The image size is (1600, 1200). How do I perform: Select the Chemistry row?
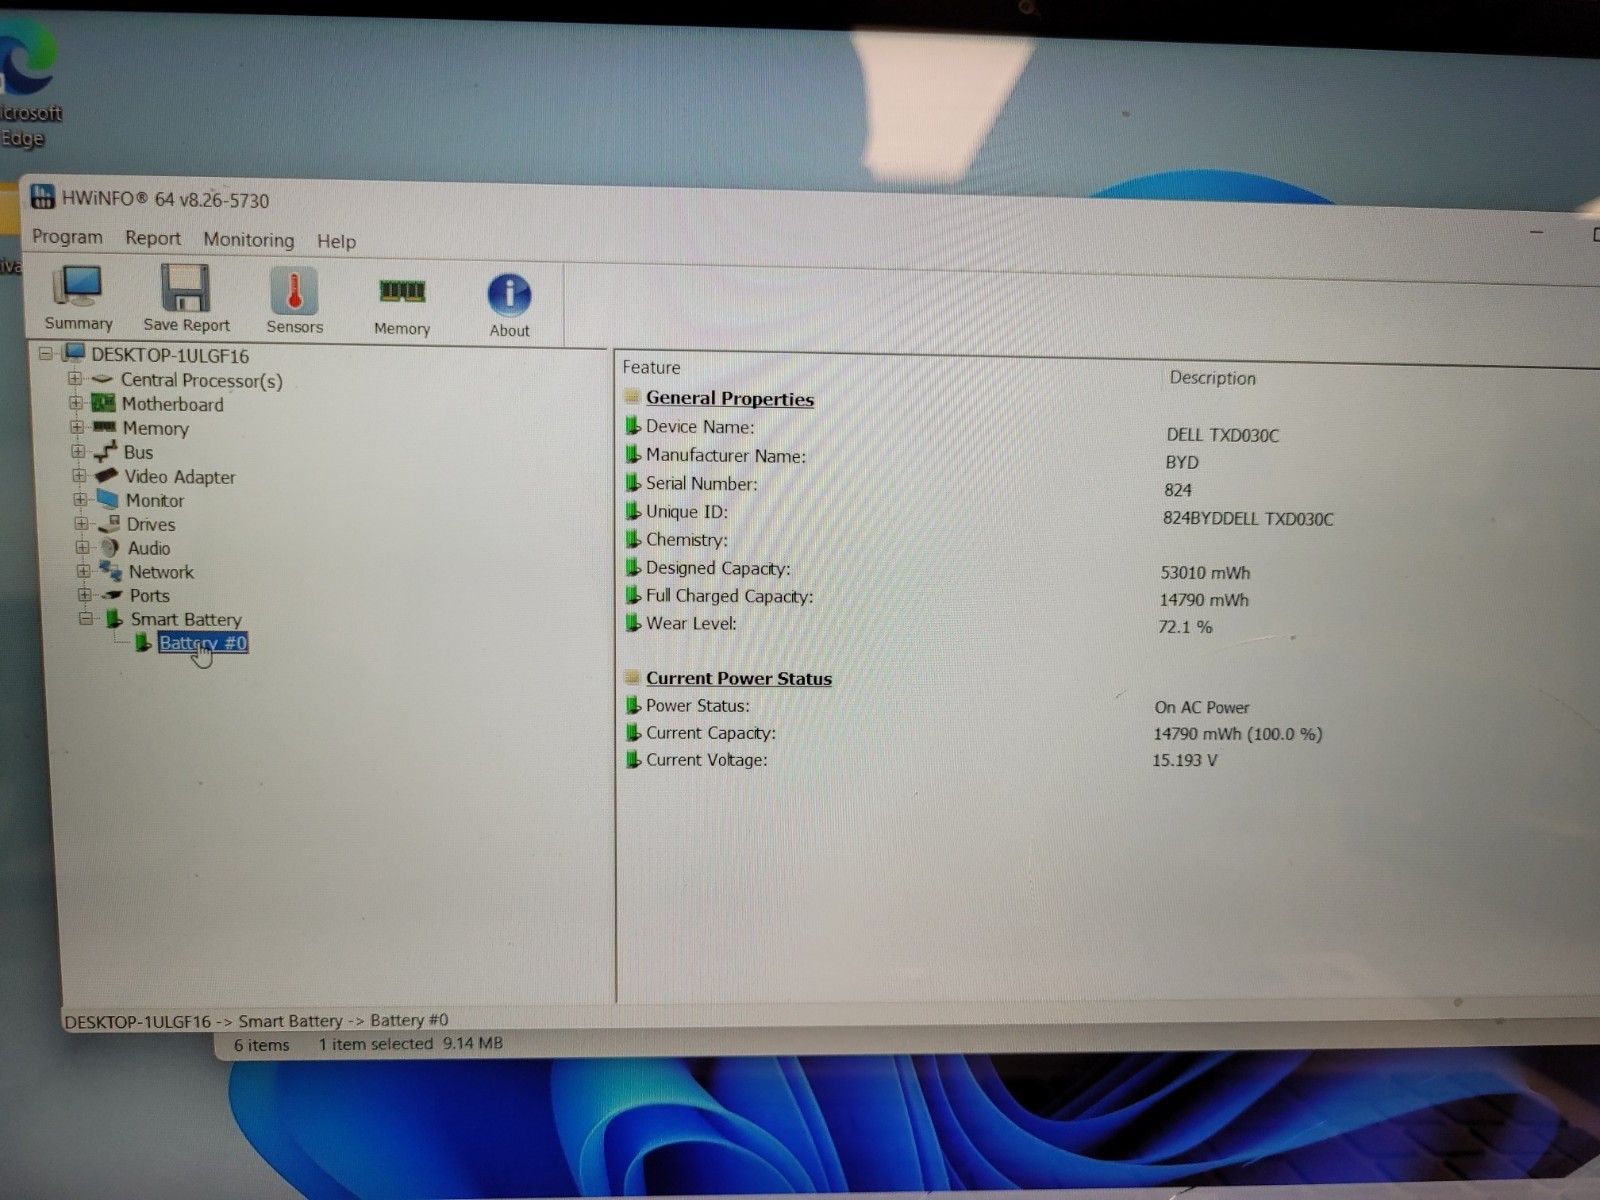pyautogui.click(x=687, y=540)
